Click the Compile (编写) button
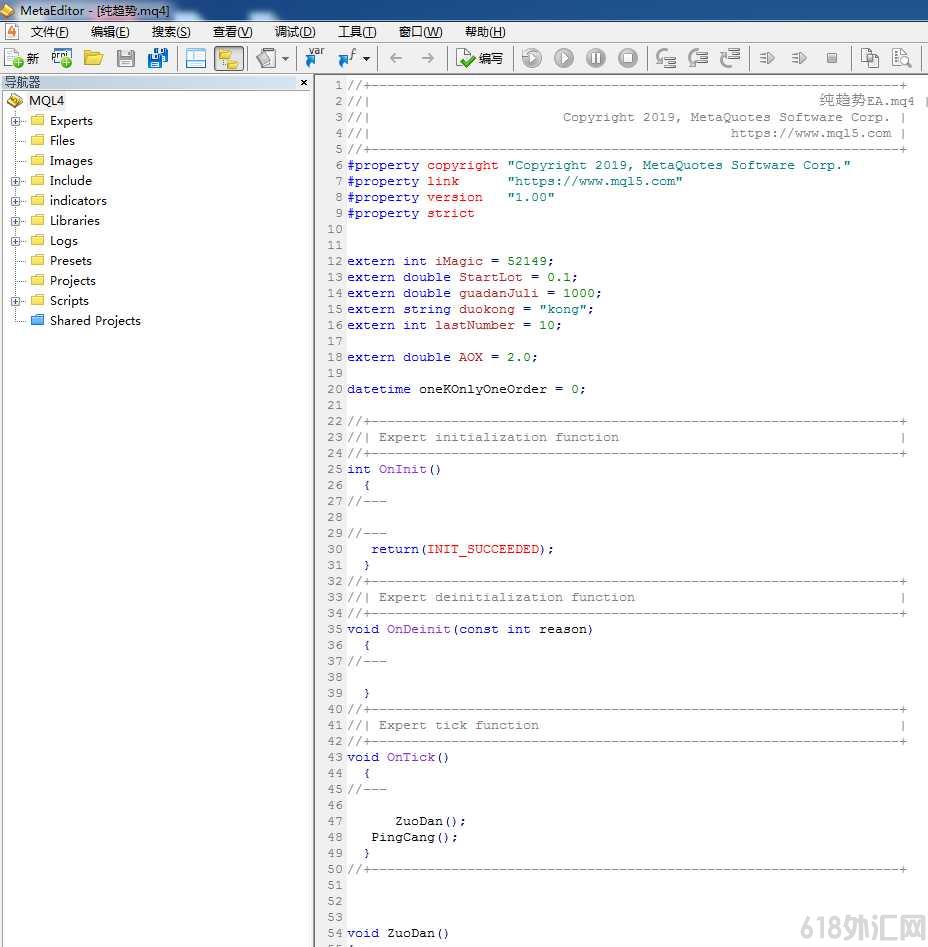 click(x=480, y=58)
